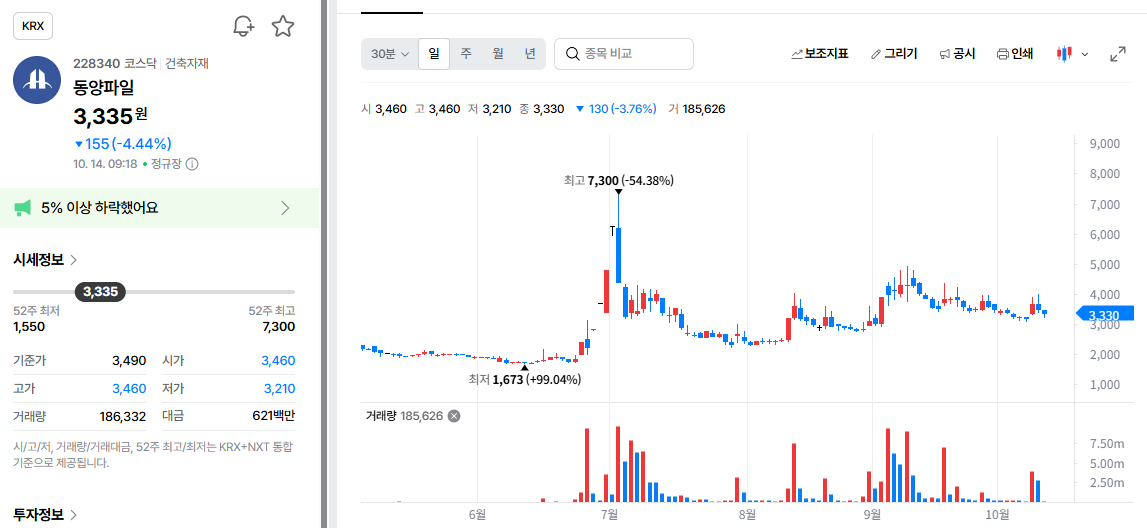Click the 저가 value 3,210
This screenshot has width=1147, height=528.
coord(279,388)
